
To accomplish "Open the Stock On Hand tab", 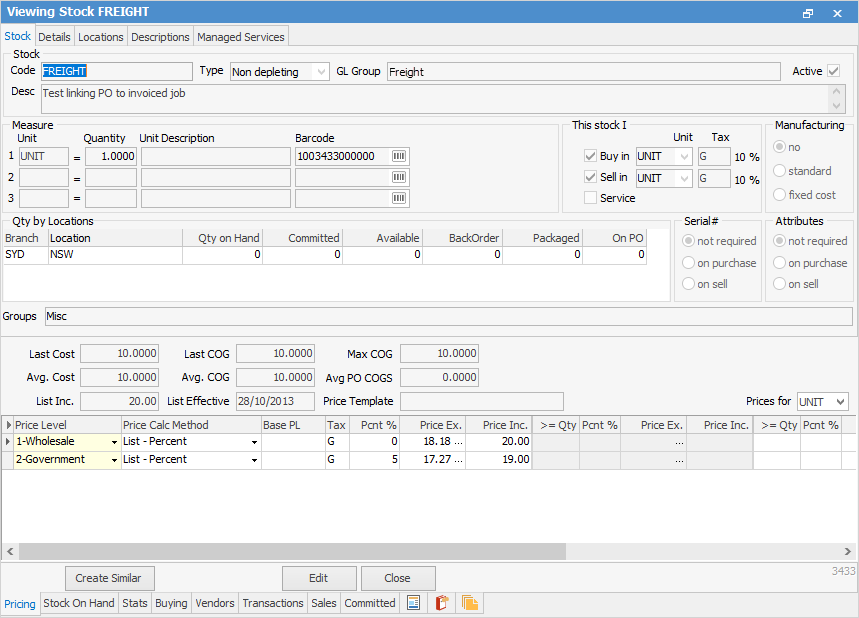I will click(79, 603).
